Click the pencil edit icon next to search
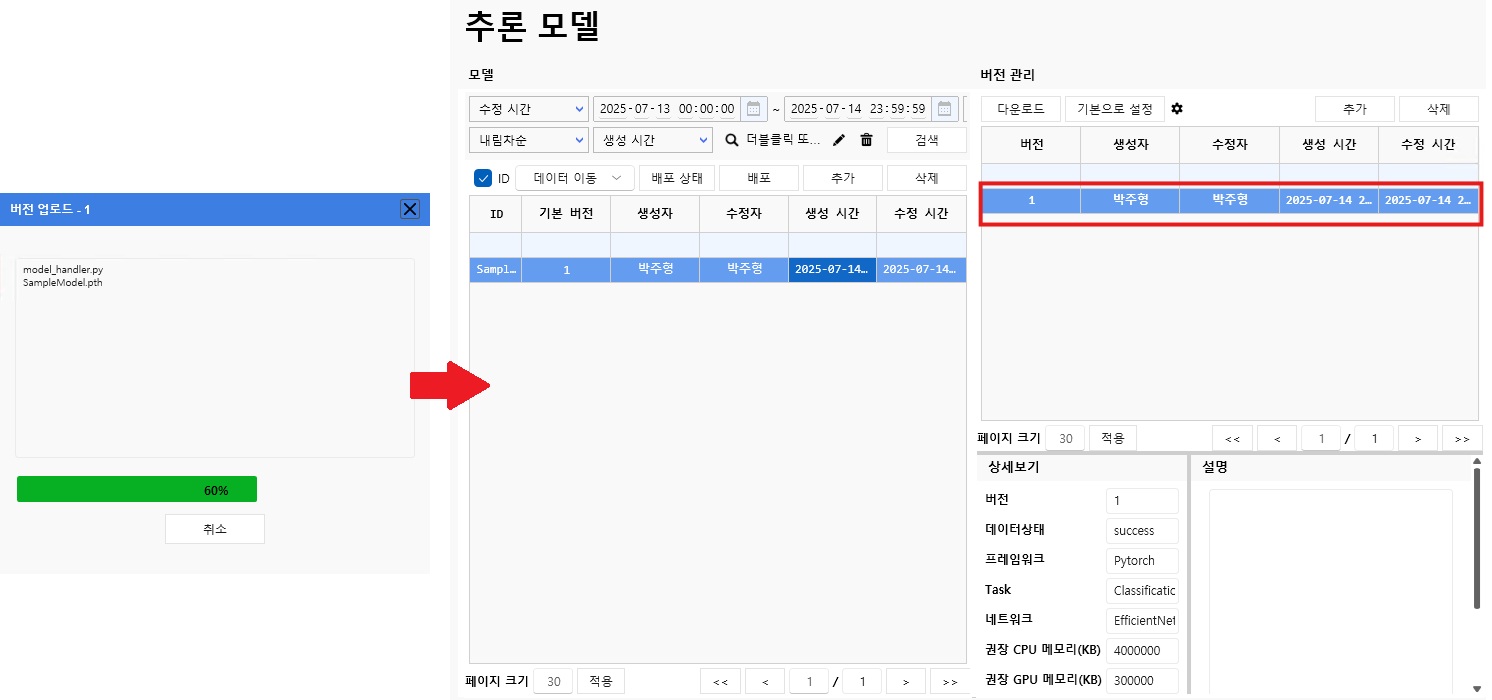 838,140
